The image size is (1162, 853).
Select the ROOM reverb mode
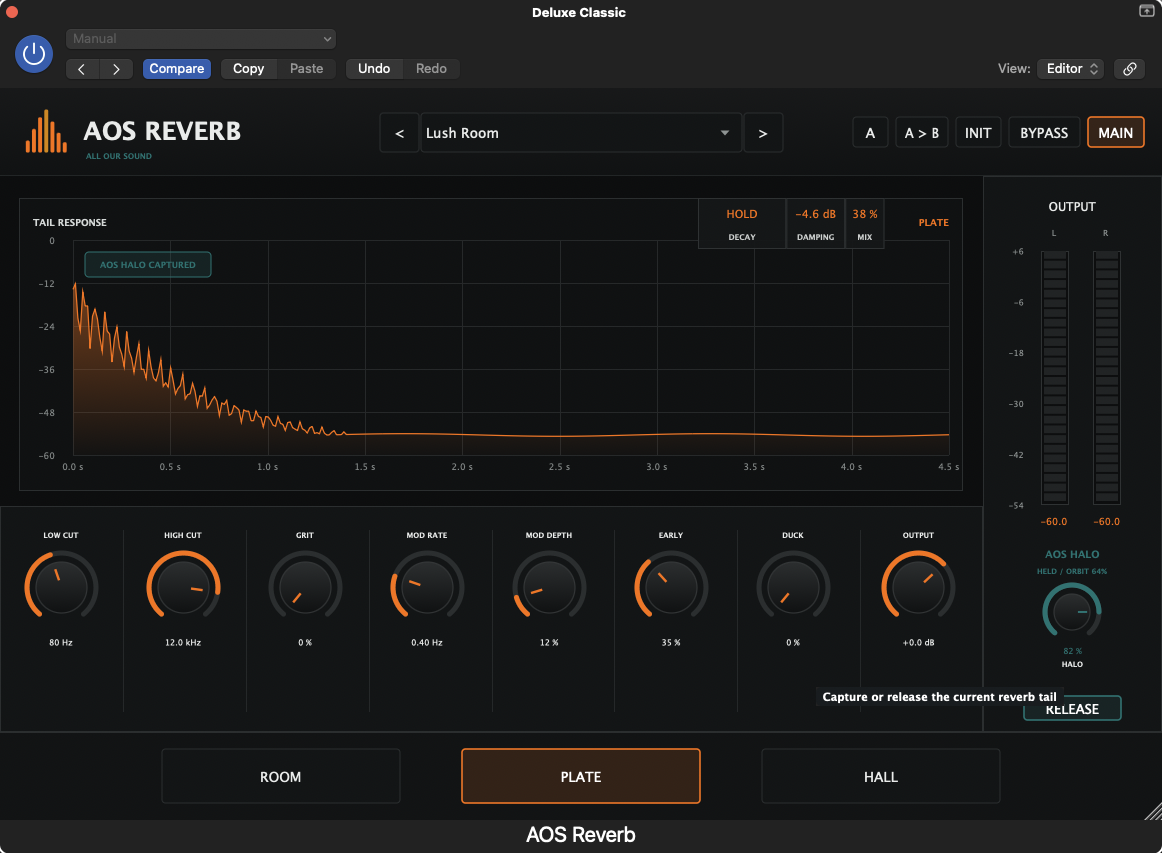[281, 777]
